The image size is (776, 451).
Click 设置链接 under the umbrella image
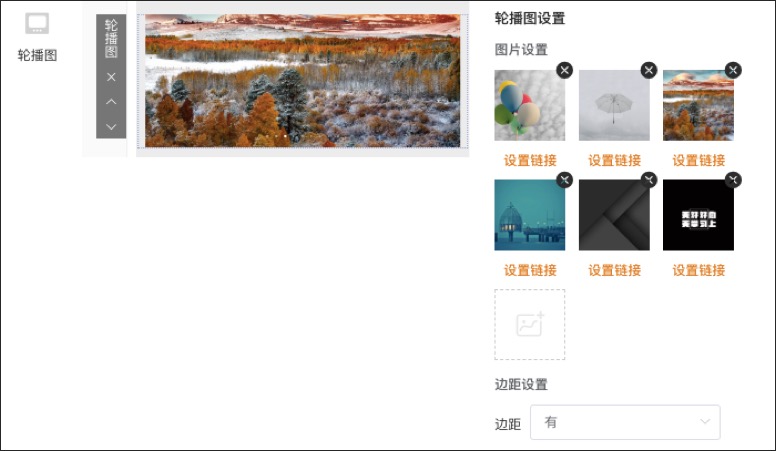point(614,160)
